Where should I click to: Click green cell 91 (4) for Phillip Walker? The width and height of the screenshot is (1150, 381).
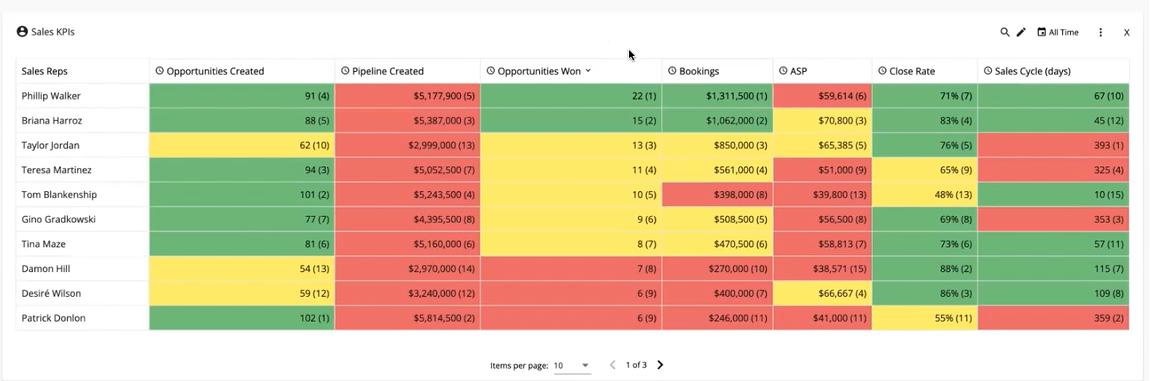pyautogui.click(x=242, y=96)
